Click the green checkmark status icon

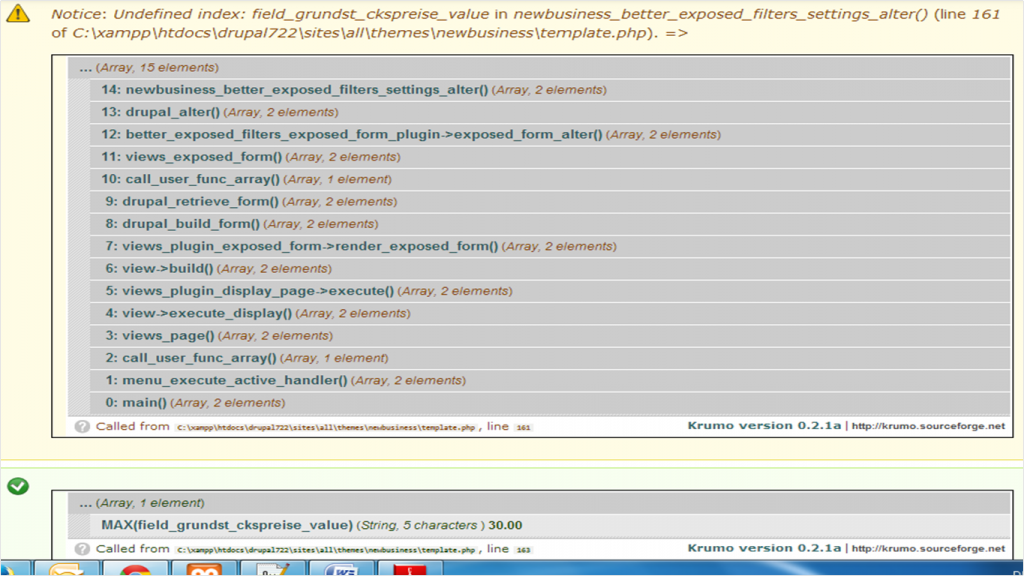(18, 486)
